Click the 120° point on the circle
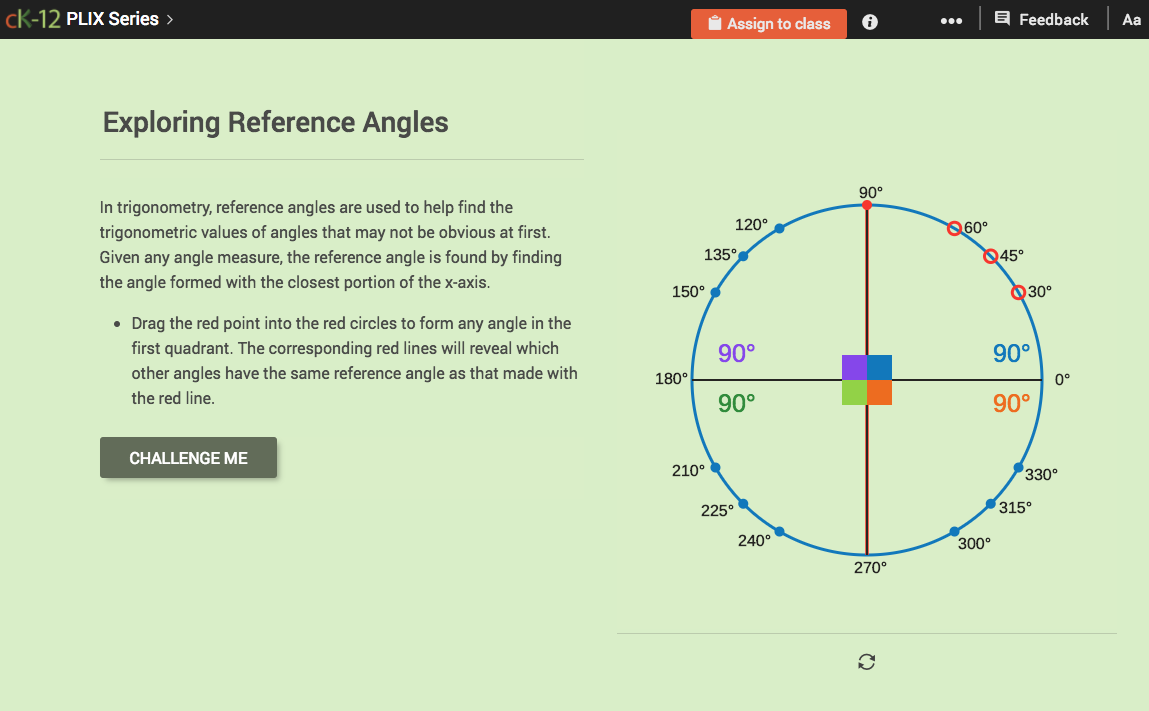 (x=780, y=227)
